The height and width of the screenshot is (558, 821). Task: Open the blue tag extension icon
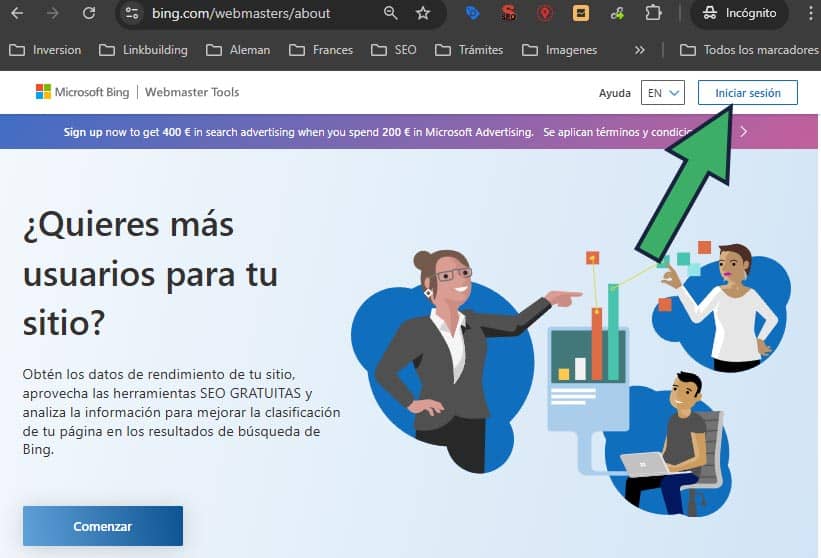point(473,13)
